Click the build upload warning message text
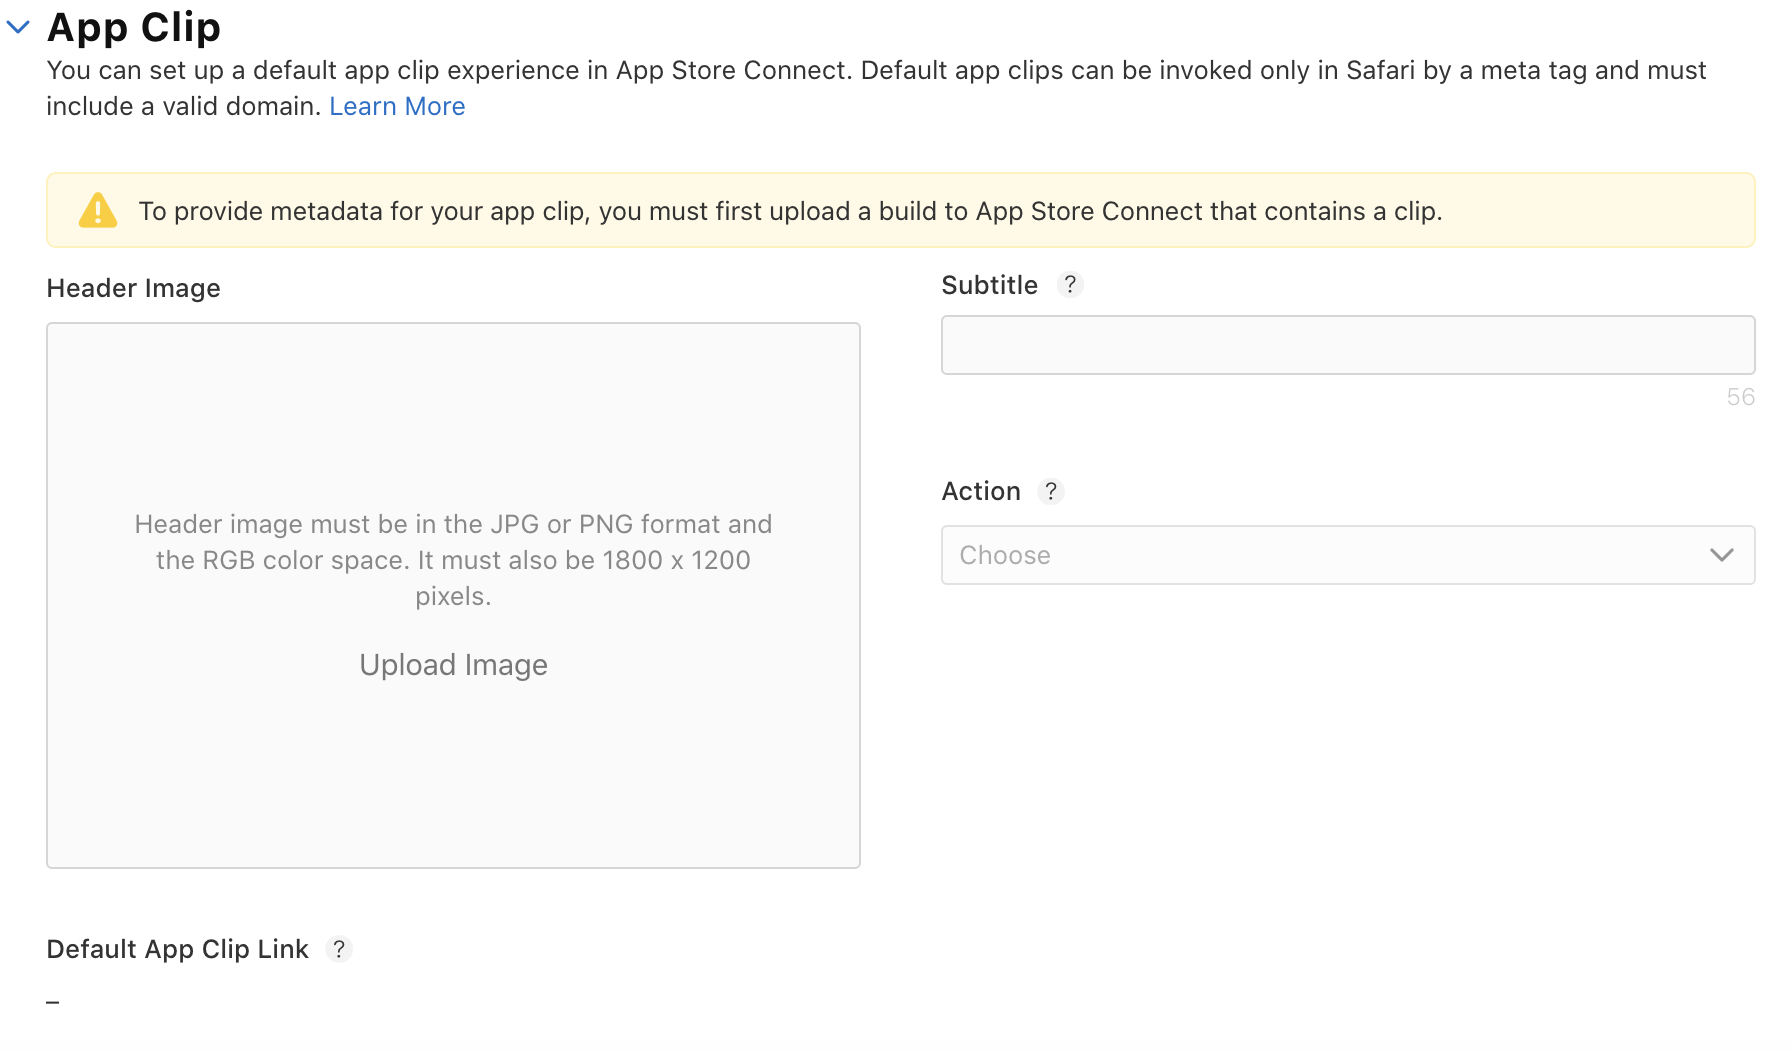The image size is (1792, 1052). 790,211
